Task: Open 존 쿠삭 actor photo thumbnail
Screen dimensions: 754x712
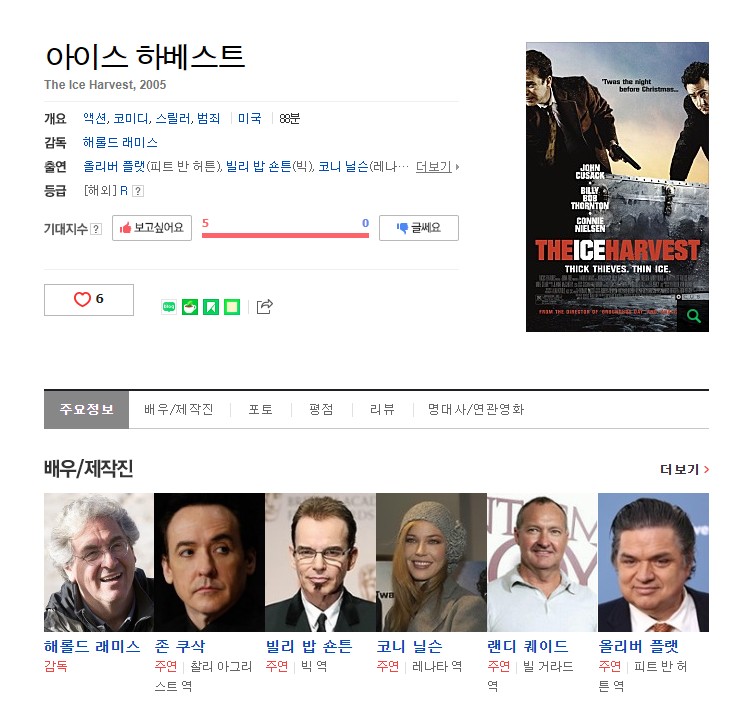Action: pyautogui.click(x=209, y=562)
